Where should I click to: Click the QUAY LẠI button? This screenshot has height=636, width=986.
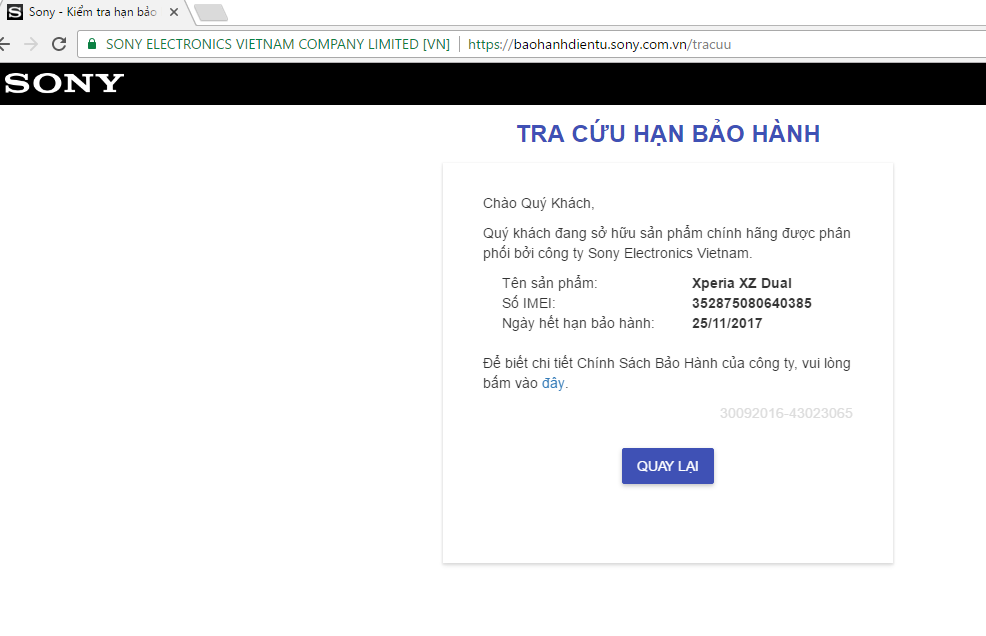[668, 466]
